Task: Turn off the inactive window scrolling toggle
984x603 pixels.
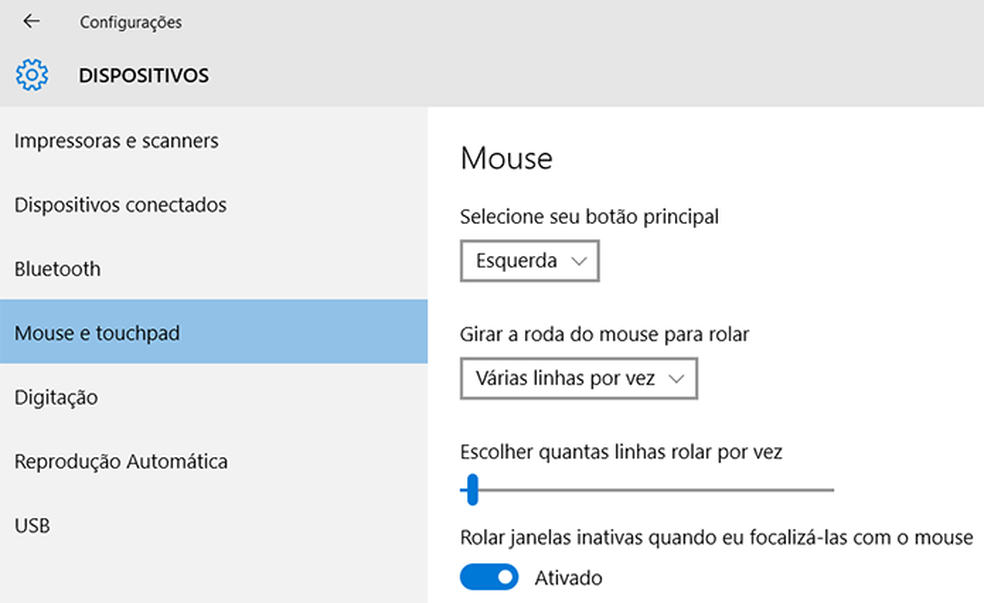Action: (x=489, y=577)
